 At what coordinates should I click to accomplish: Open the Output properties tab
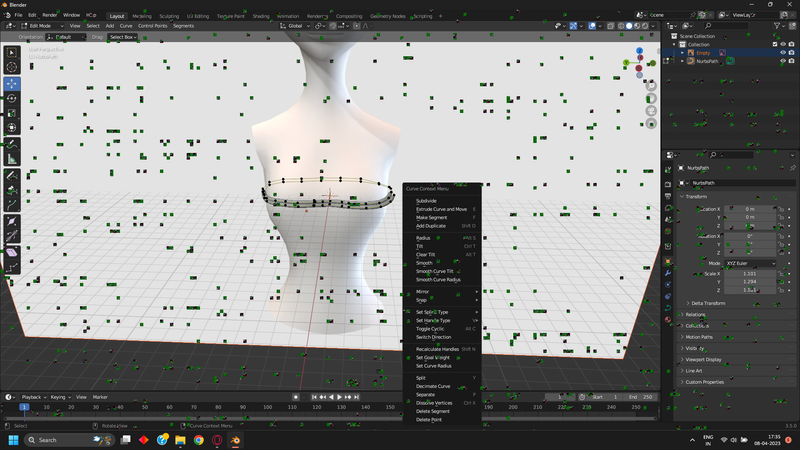668,196
